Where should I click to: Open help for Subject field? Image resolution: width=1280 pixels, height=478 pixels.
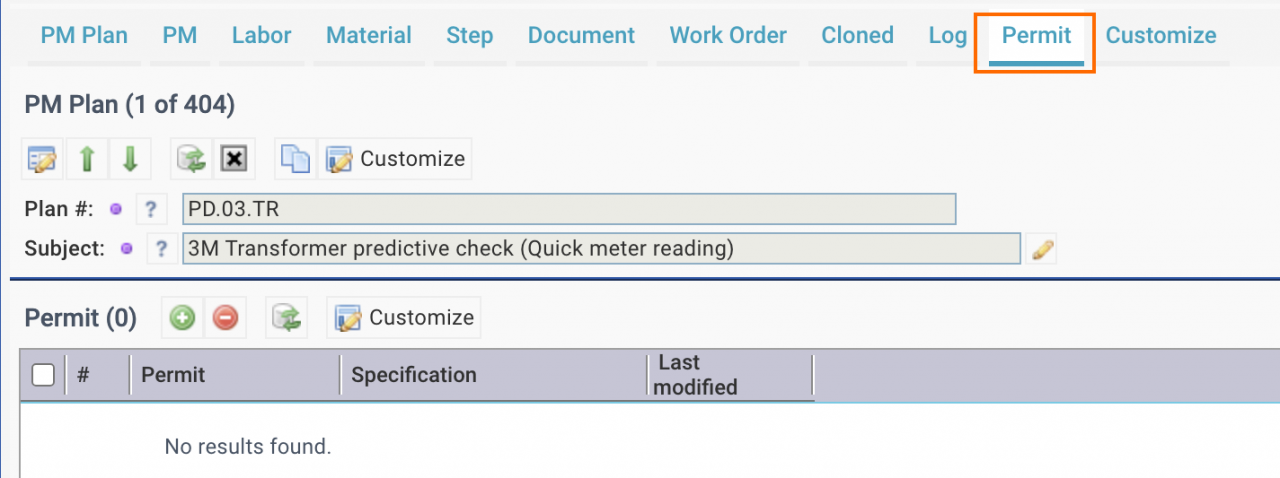(162, 249)
